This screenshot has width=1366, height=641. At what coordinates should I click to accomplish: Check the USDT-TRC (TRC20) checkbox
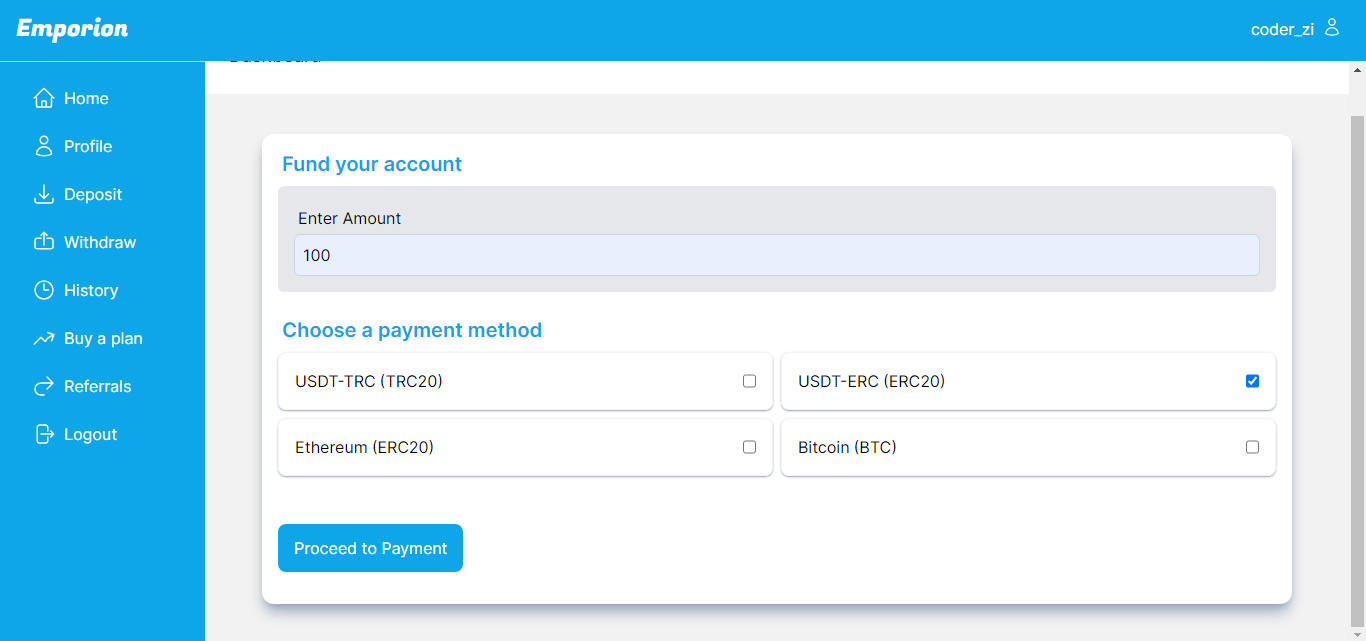click(749, 381)
